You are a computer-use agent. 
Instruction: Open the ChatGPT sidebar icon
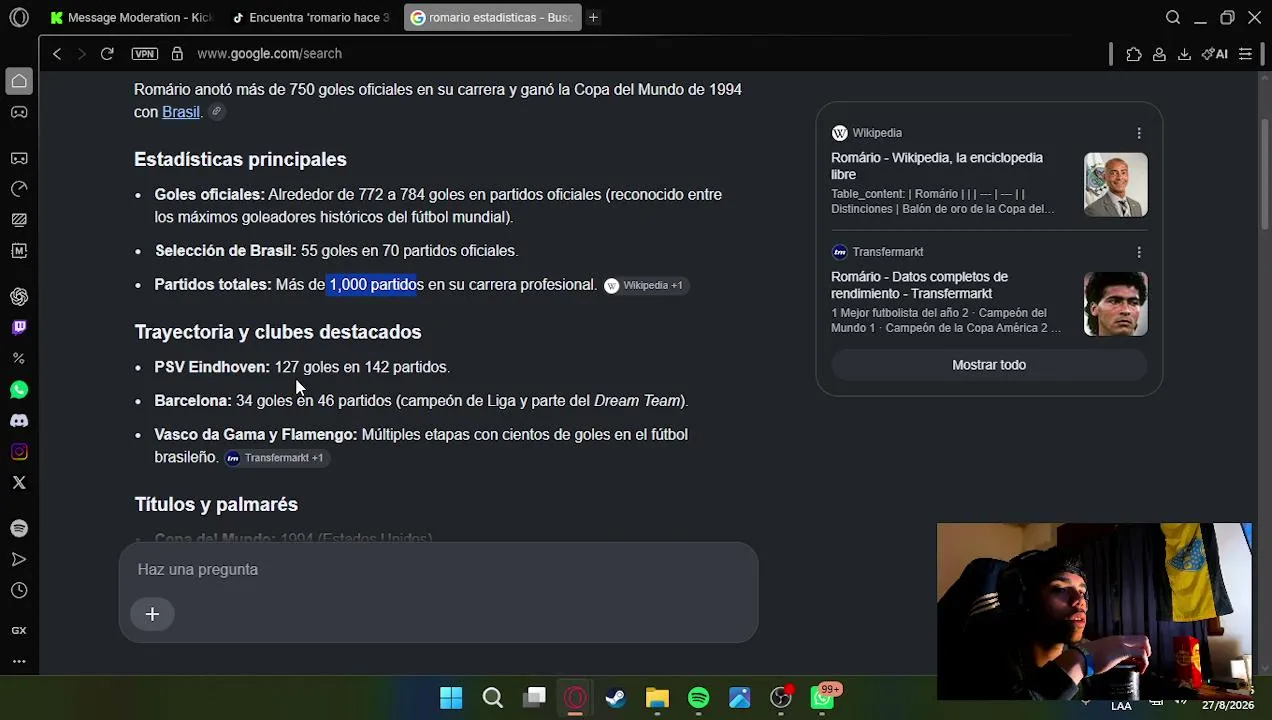click(19, 297)
